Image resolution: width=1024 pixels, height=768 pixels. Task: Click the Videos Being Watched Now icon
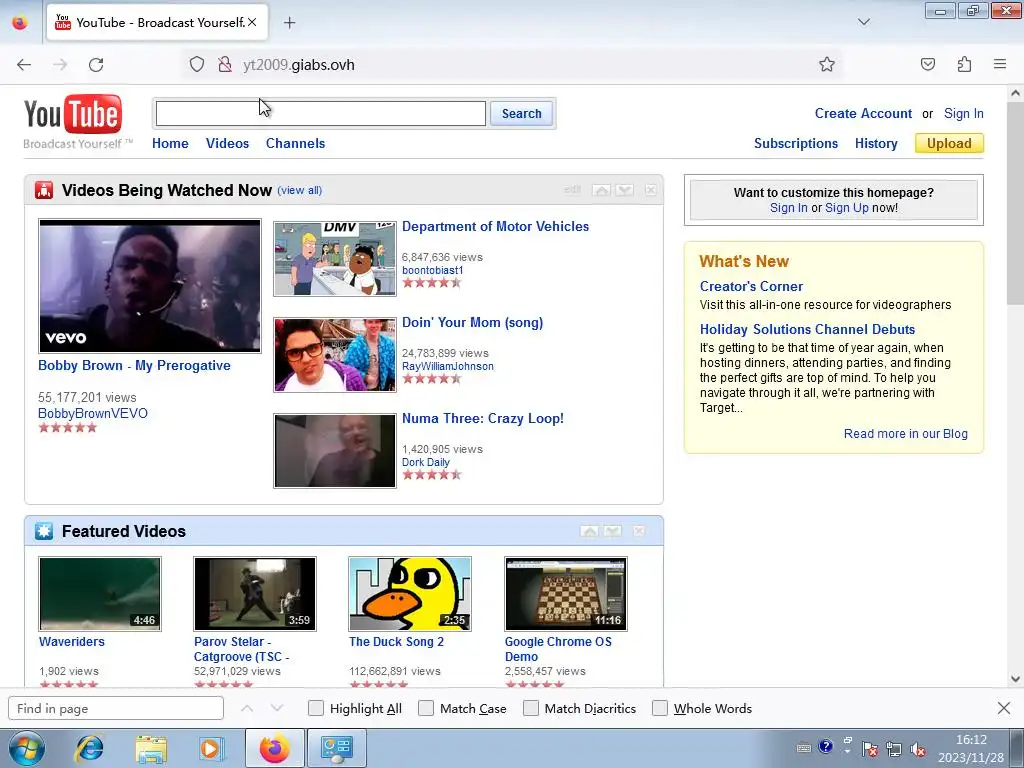(44, 190)
